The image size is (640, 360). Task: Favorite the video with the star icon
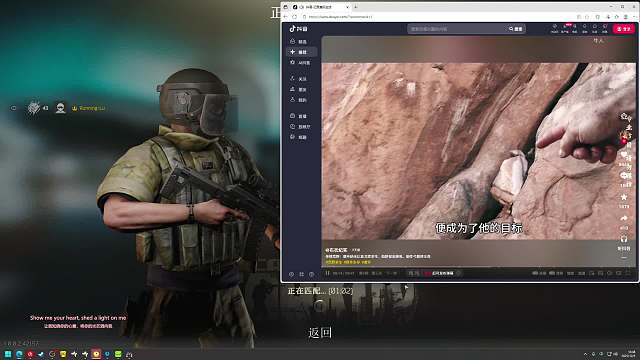[624, 197]
